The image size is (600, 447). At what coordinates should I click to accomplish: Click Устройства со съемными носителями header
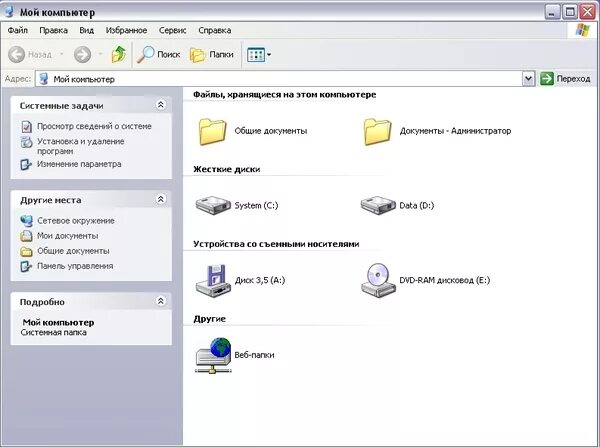pyautogui.click(x=276, y=244)
